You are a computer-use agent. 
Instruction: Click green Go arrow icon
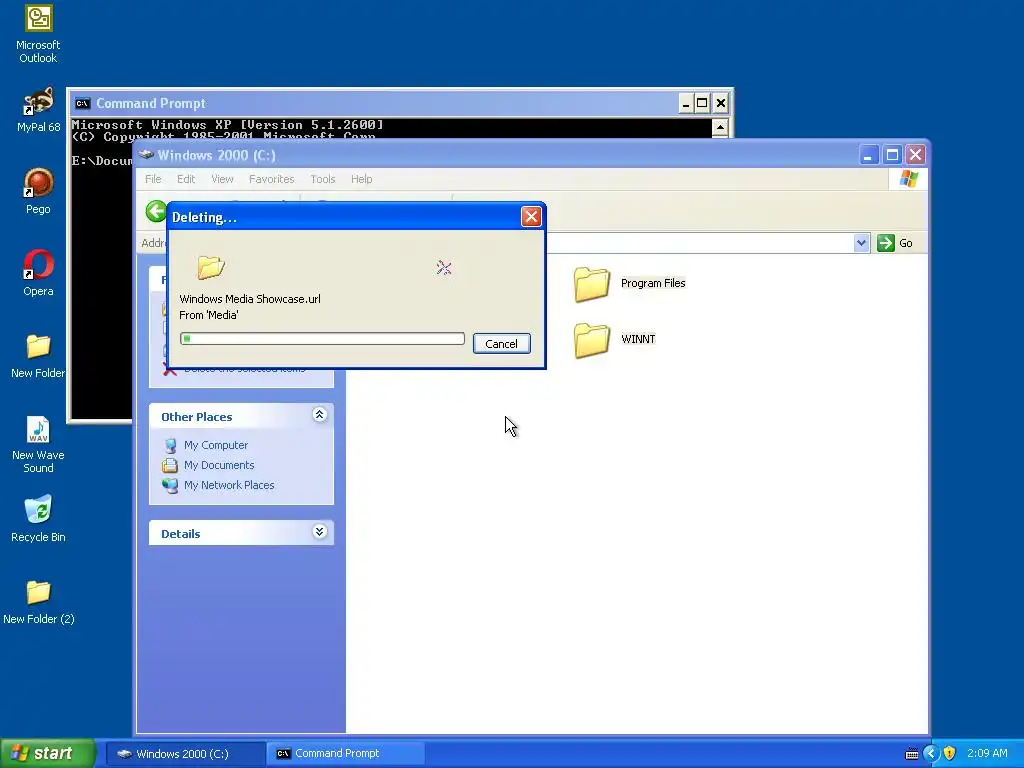tap(886, 243)
